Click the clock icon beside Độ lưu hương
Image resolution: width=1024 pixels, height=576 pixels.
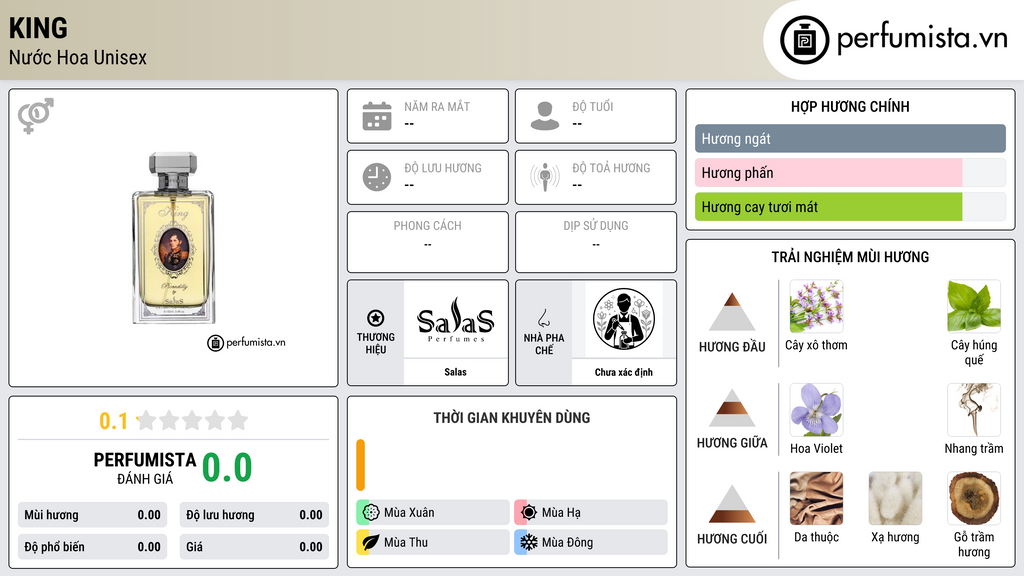377,177
